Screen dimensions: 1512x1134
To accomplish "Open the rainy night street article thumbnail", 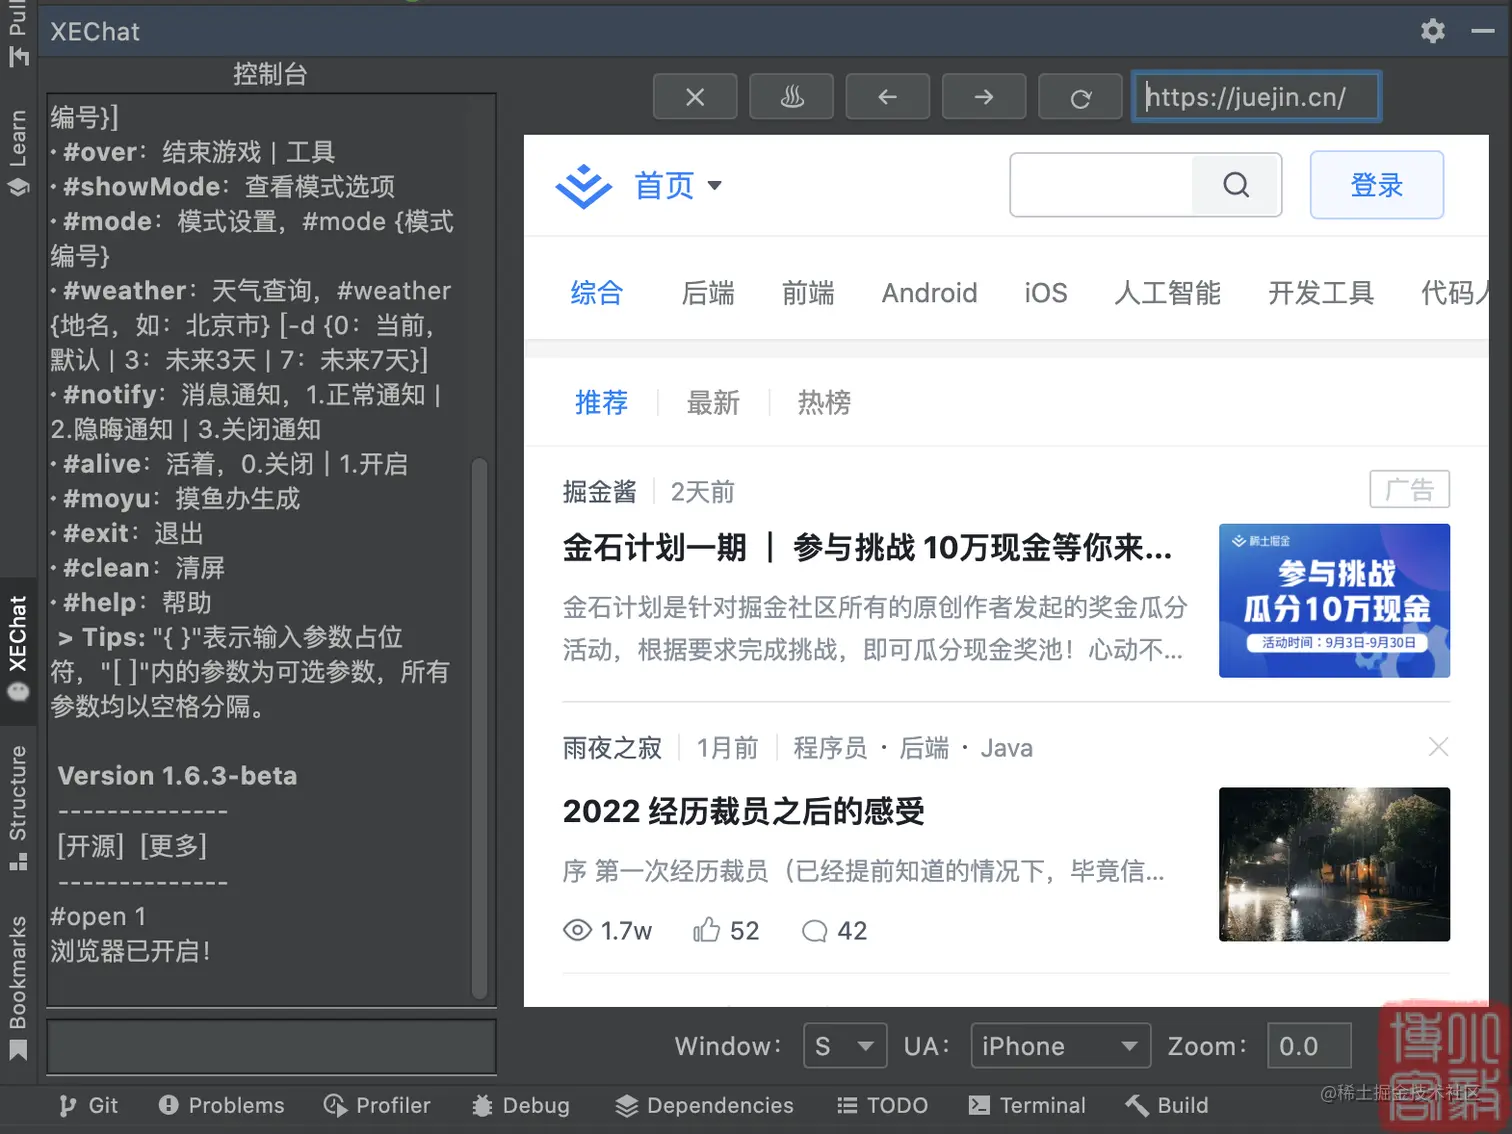I will (x=1334, y=864).
